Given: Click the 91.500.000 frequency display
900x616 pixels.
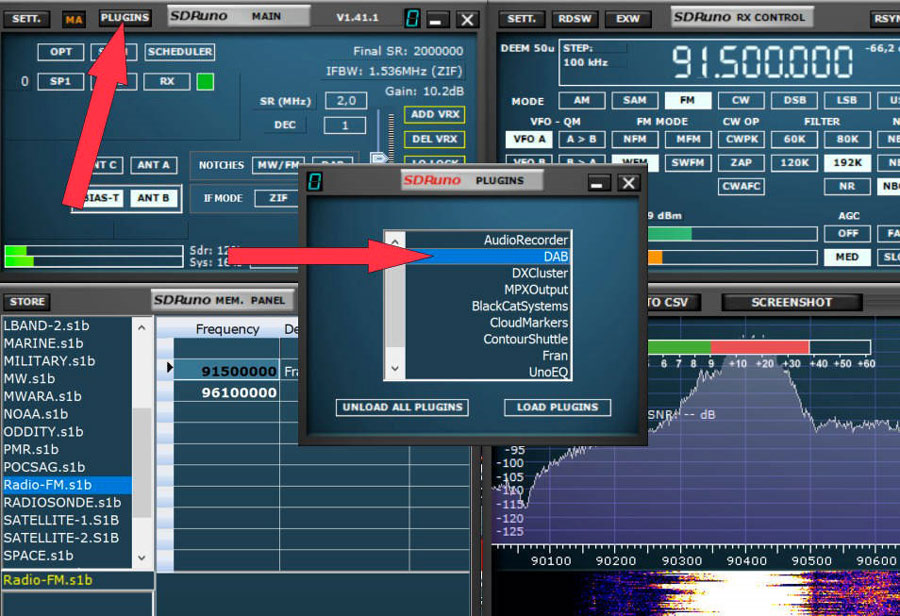Looking at the screenshot, I should click(762, 61).
